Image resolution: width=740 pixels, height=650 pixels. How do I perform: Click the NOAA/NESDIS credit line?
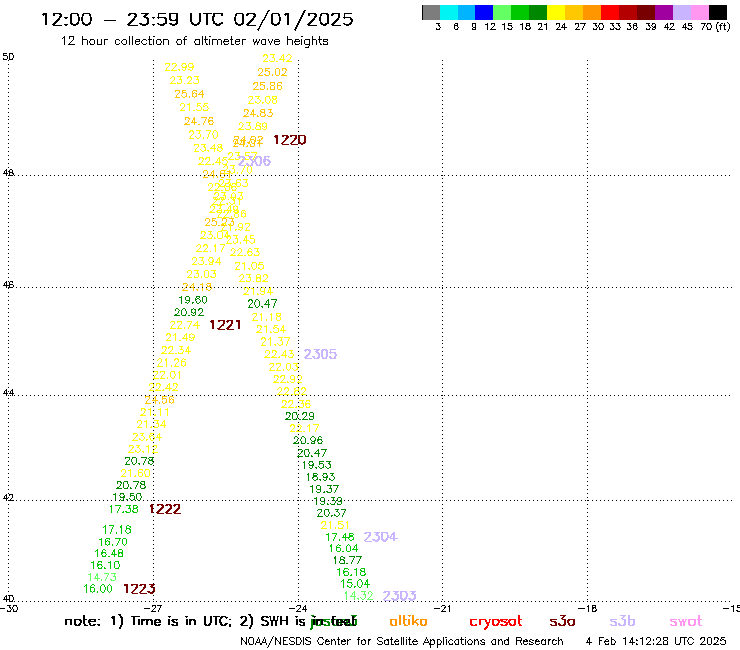[402, 641]
